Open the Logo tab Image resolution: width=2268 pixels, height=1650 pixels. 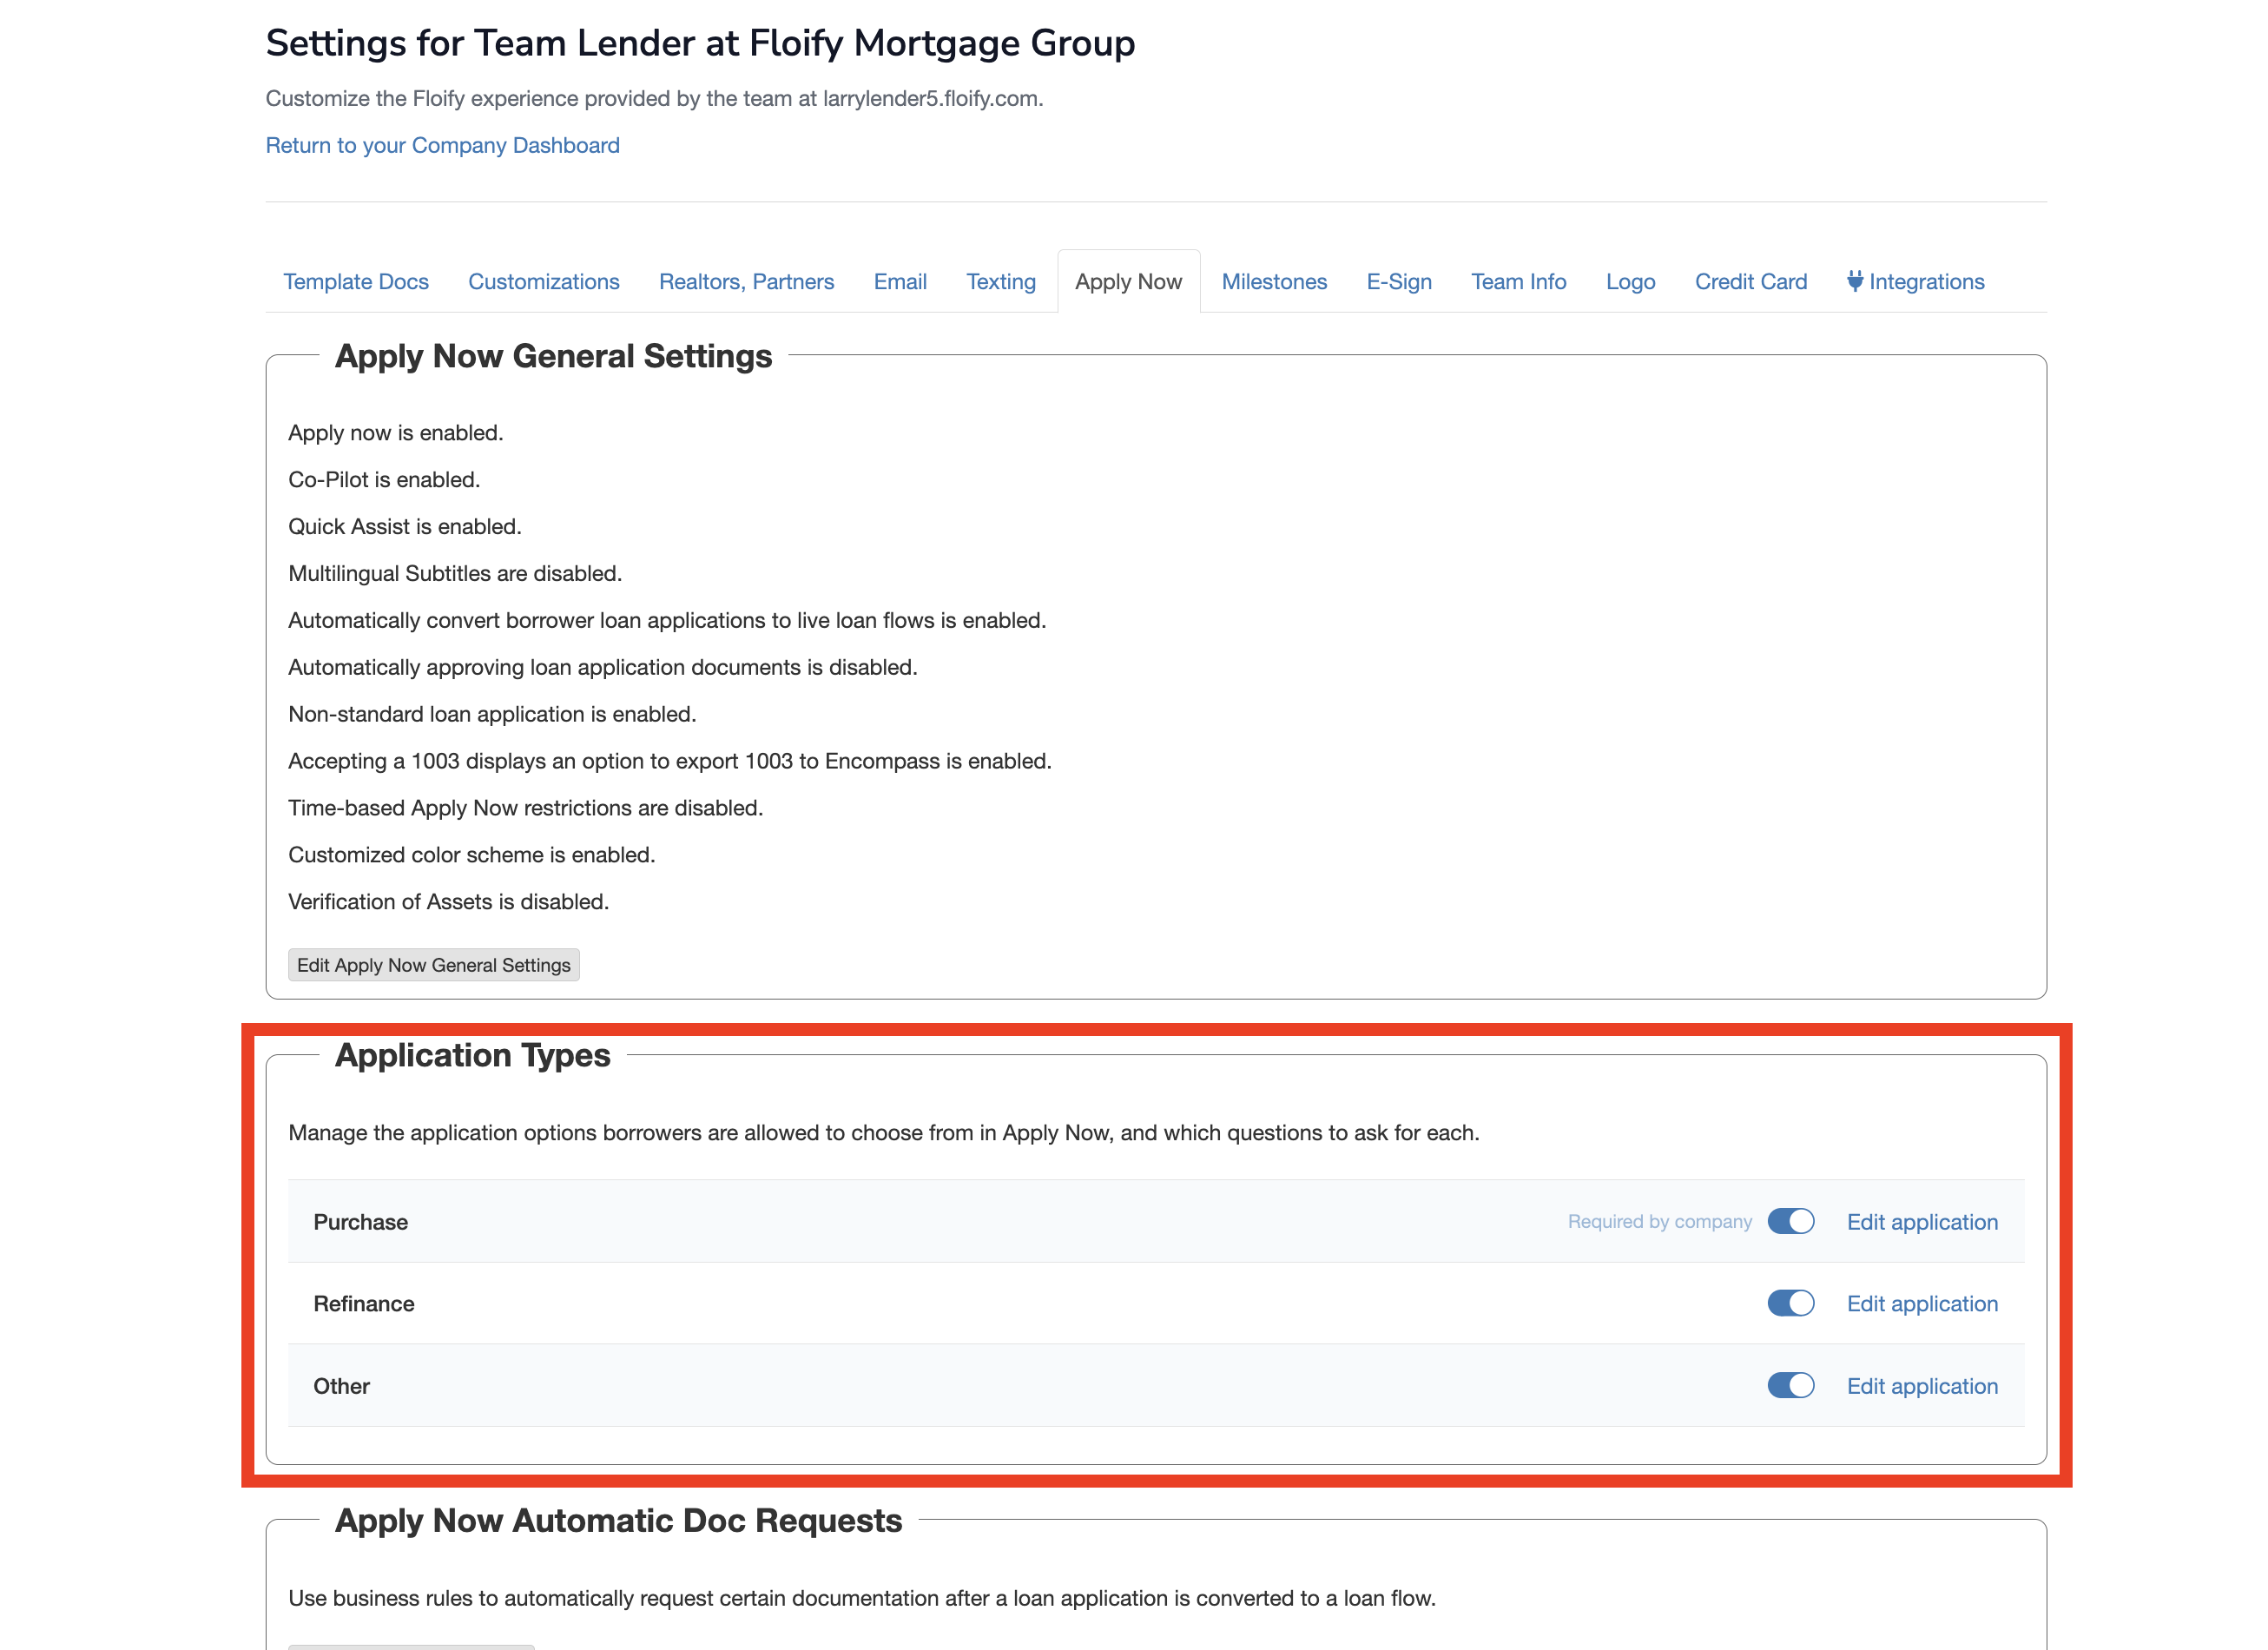pos(1630,282)
